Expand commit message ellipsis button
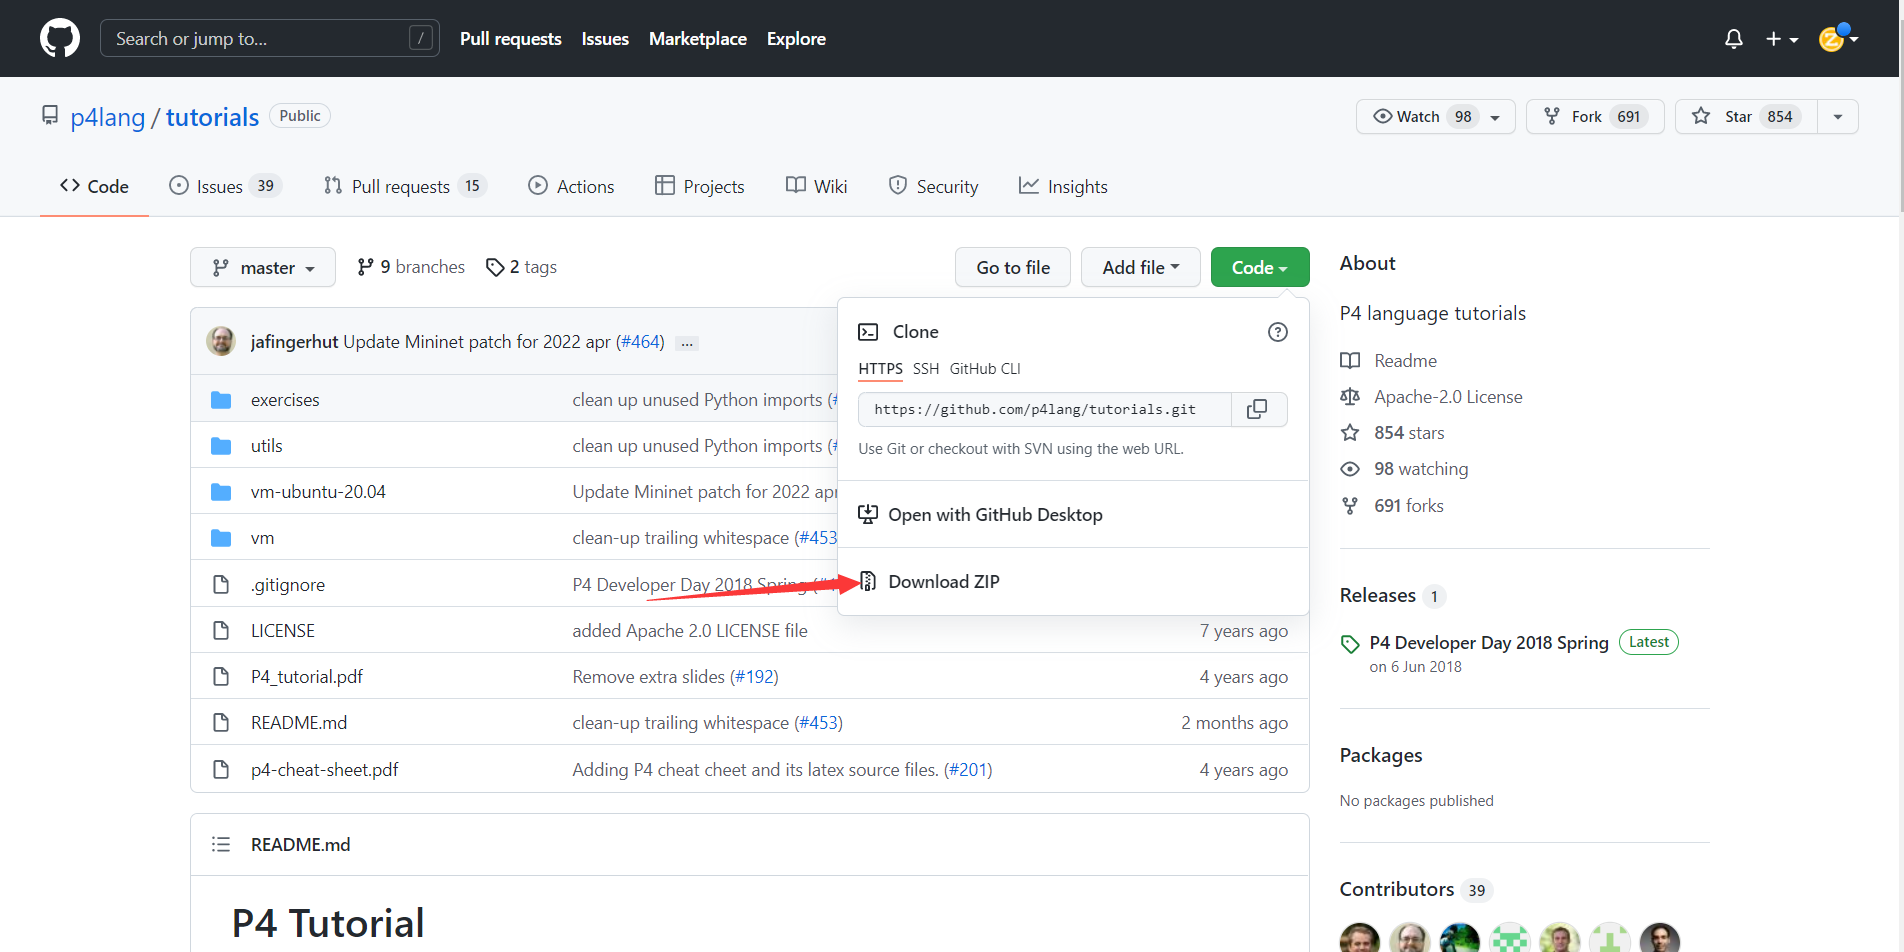The width and height of the screenshot is (1904, 952). (687, 343)
